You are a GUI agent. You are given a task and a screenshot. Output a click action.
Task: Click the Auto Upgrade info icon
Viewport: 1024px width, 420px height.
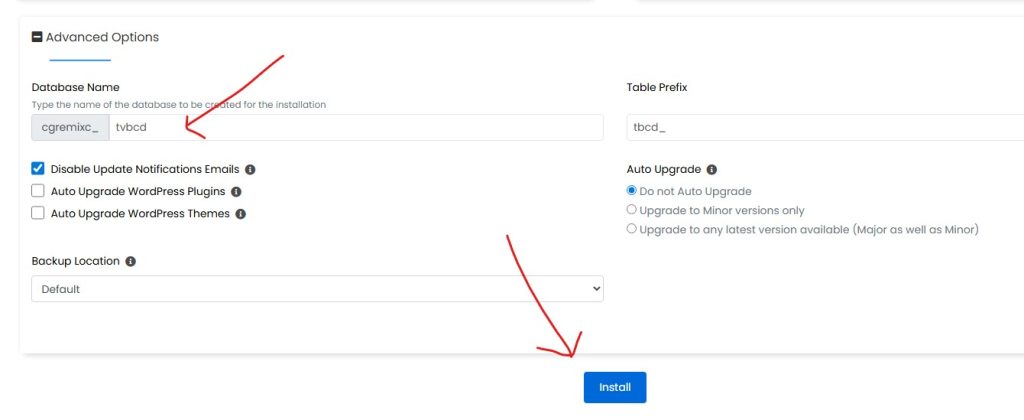[711, 170]
